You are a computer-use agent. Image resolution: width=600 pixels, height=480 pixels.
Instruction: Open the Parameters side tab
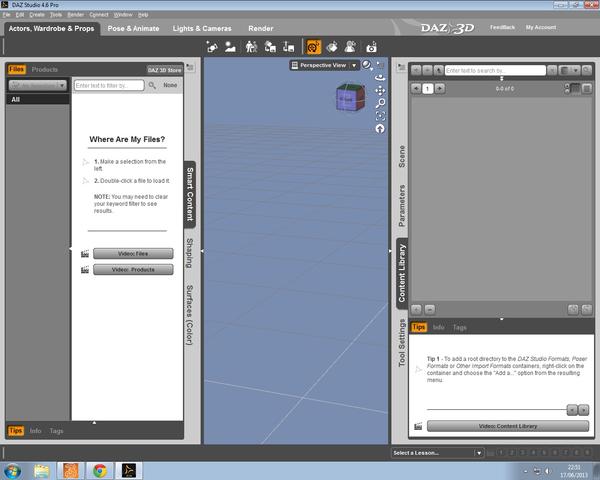402,206
